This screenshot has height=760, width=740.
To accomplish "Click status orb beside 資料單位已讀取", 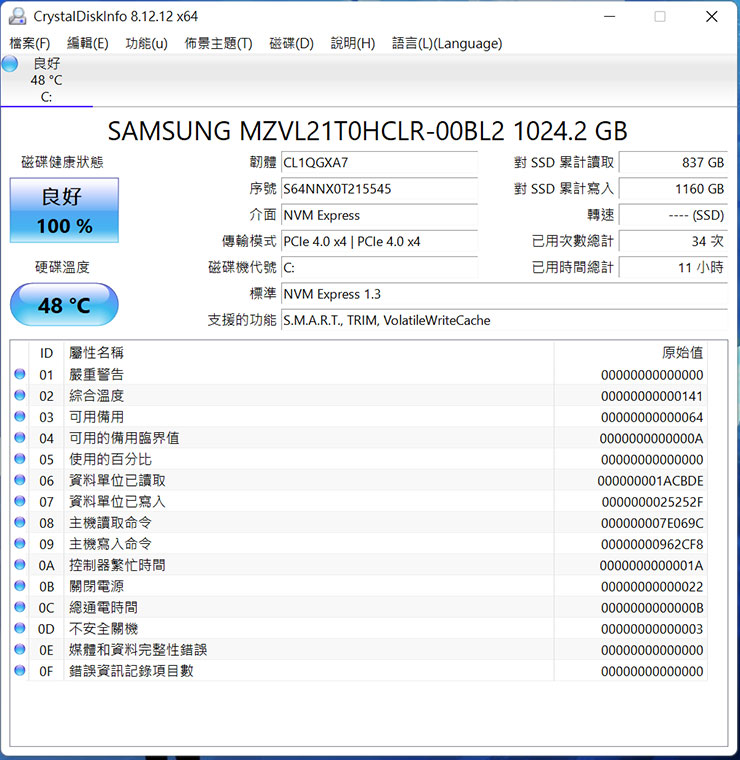I will point(20,481).
